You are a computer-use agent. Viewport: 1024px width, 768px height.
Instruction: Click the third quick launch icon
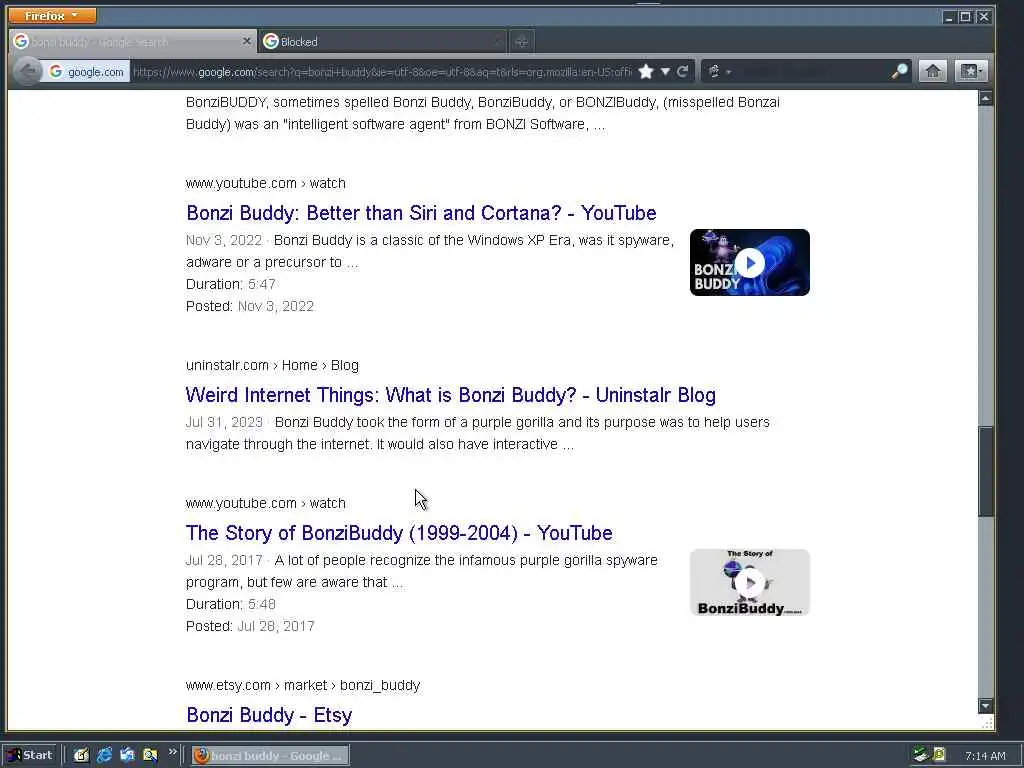[x=127, y=755]
